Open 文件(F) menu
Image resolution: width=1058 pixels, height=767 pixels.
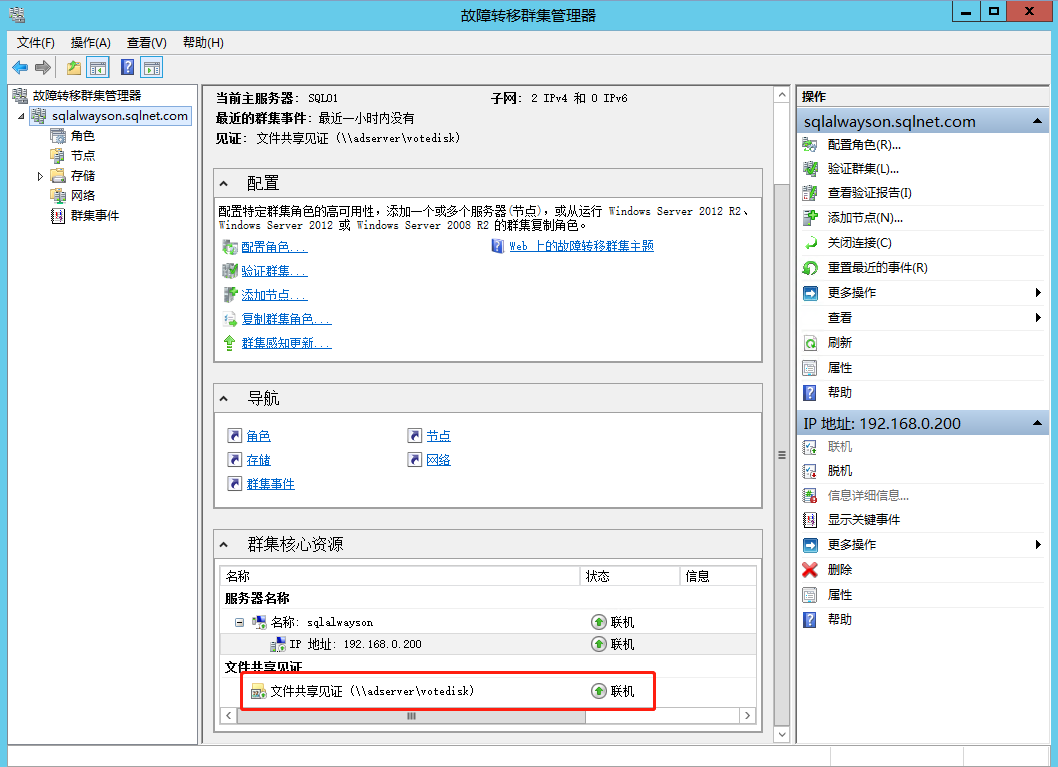click(x=36, y=42)
